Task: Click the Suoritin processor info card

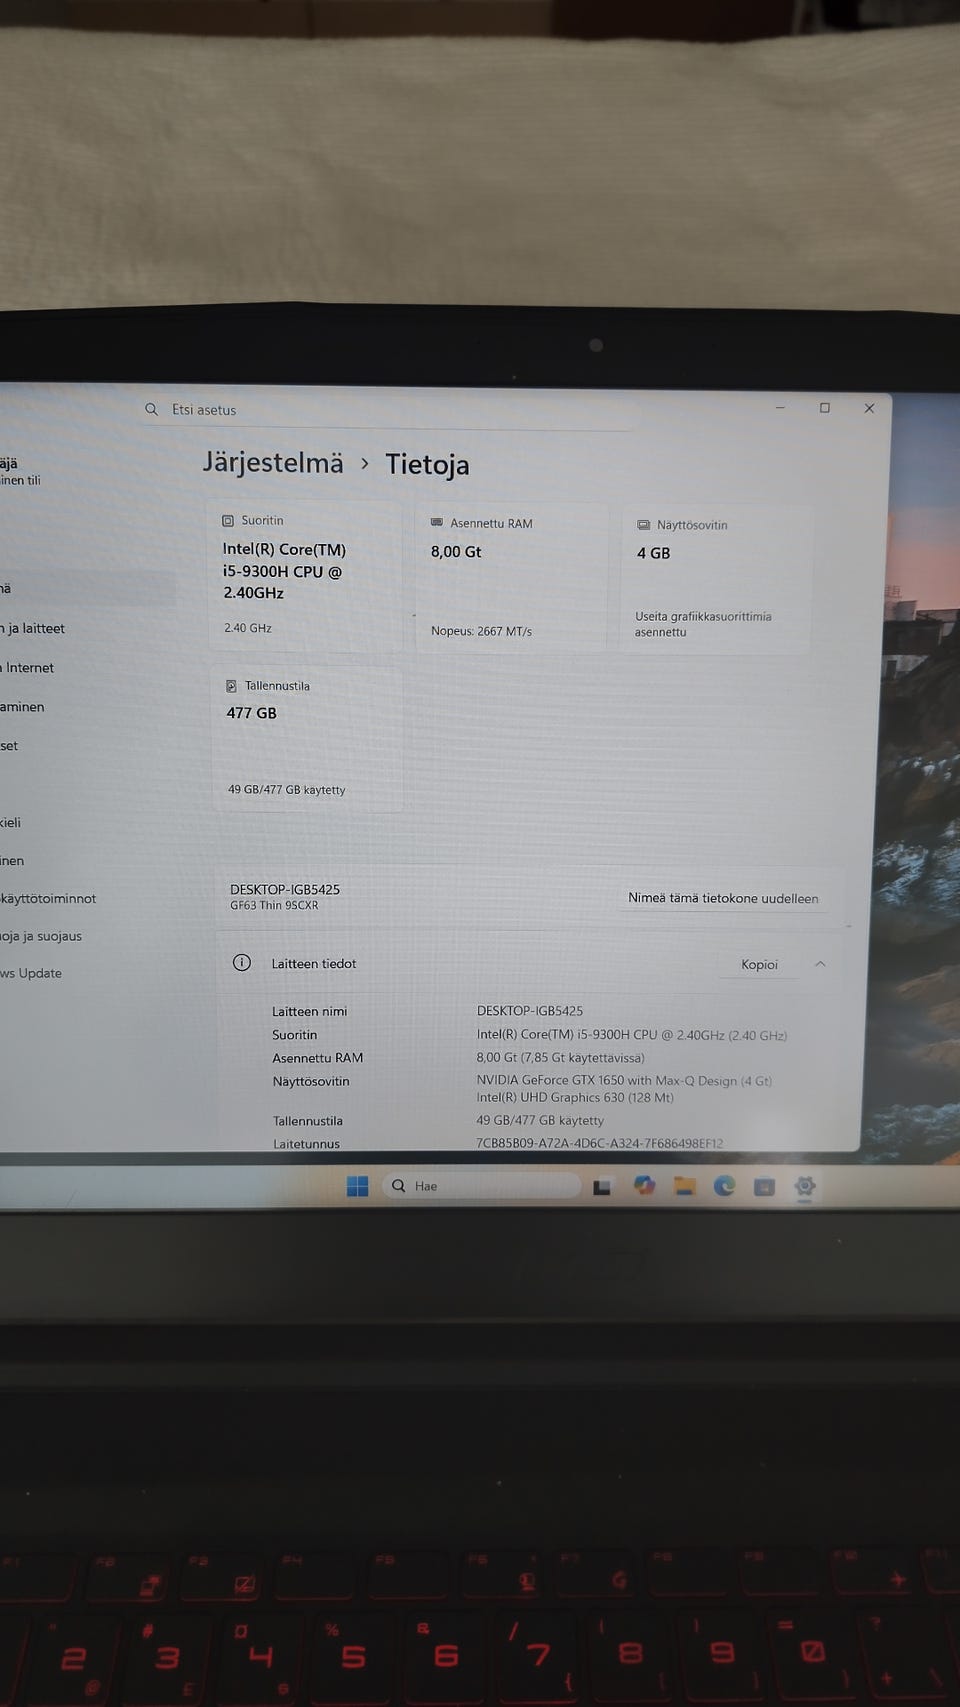Action: (305, 577)
